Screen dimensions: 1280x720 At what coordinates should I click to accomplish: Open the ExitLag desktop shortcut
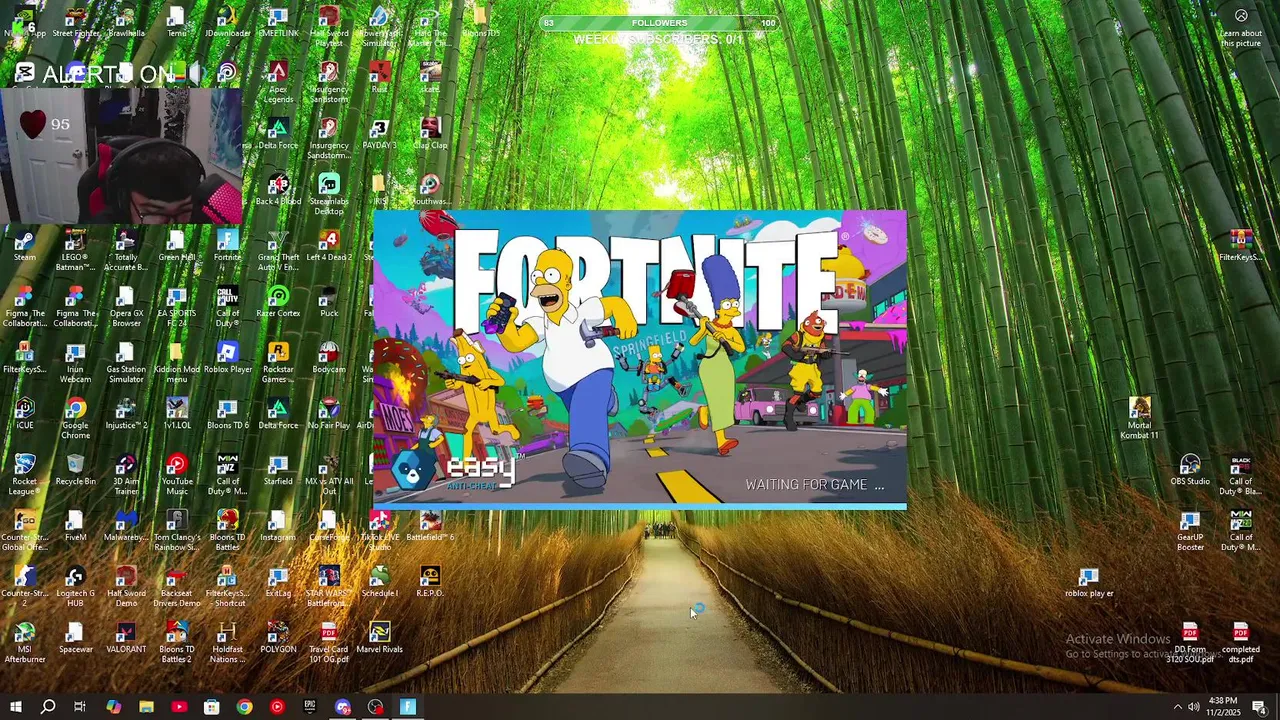click(x=278, y=583)
